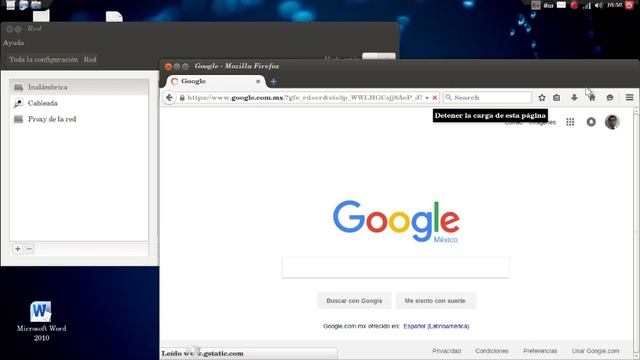Screen dimensions: 640x360
Task: Go back using Firefox back arrow
Action: pyautogui.click(x=169, y=98)
